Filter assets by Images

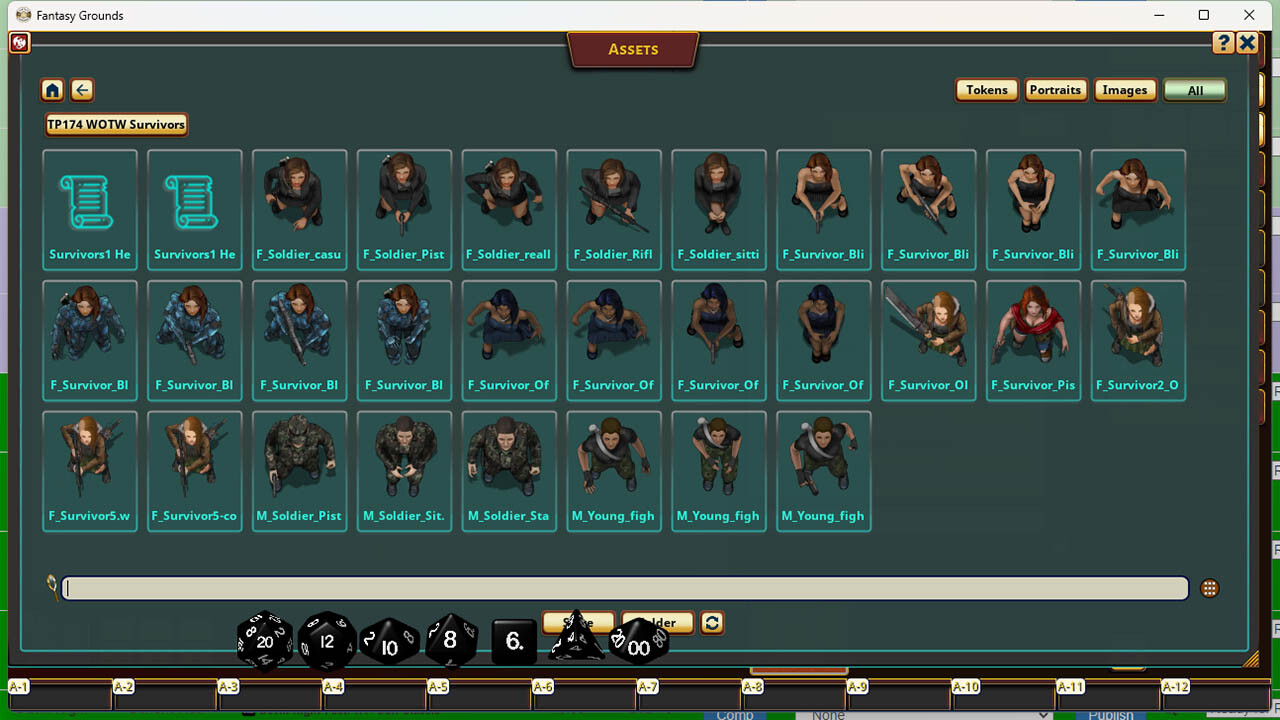click(1125, 90)
